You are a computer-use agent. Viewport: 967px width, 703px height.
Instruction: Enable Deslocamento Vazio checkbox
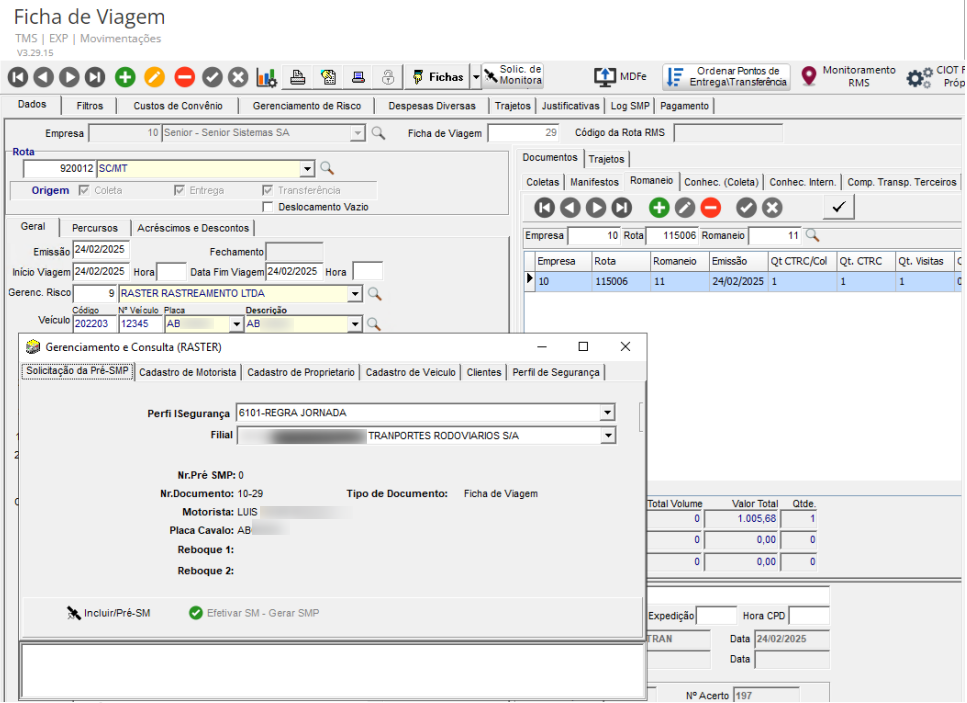coord(268,207)
